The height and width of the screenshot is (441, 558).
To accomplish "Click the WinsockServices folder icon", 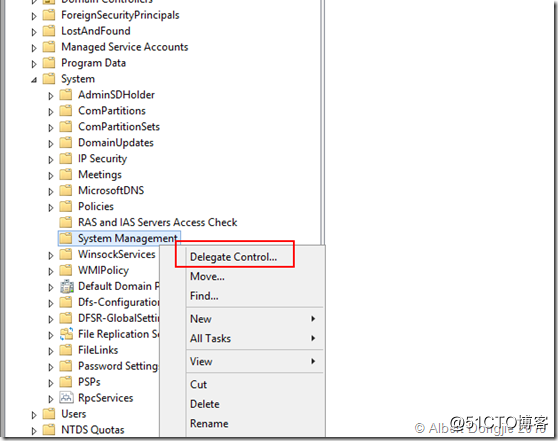I will tap(65, 254).
